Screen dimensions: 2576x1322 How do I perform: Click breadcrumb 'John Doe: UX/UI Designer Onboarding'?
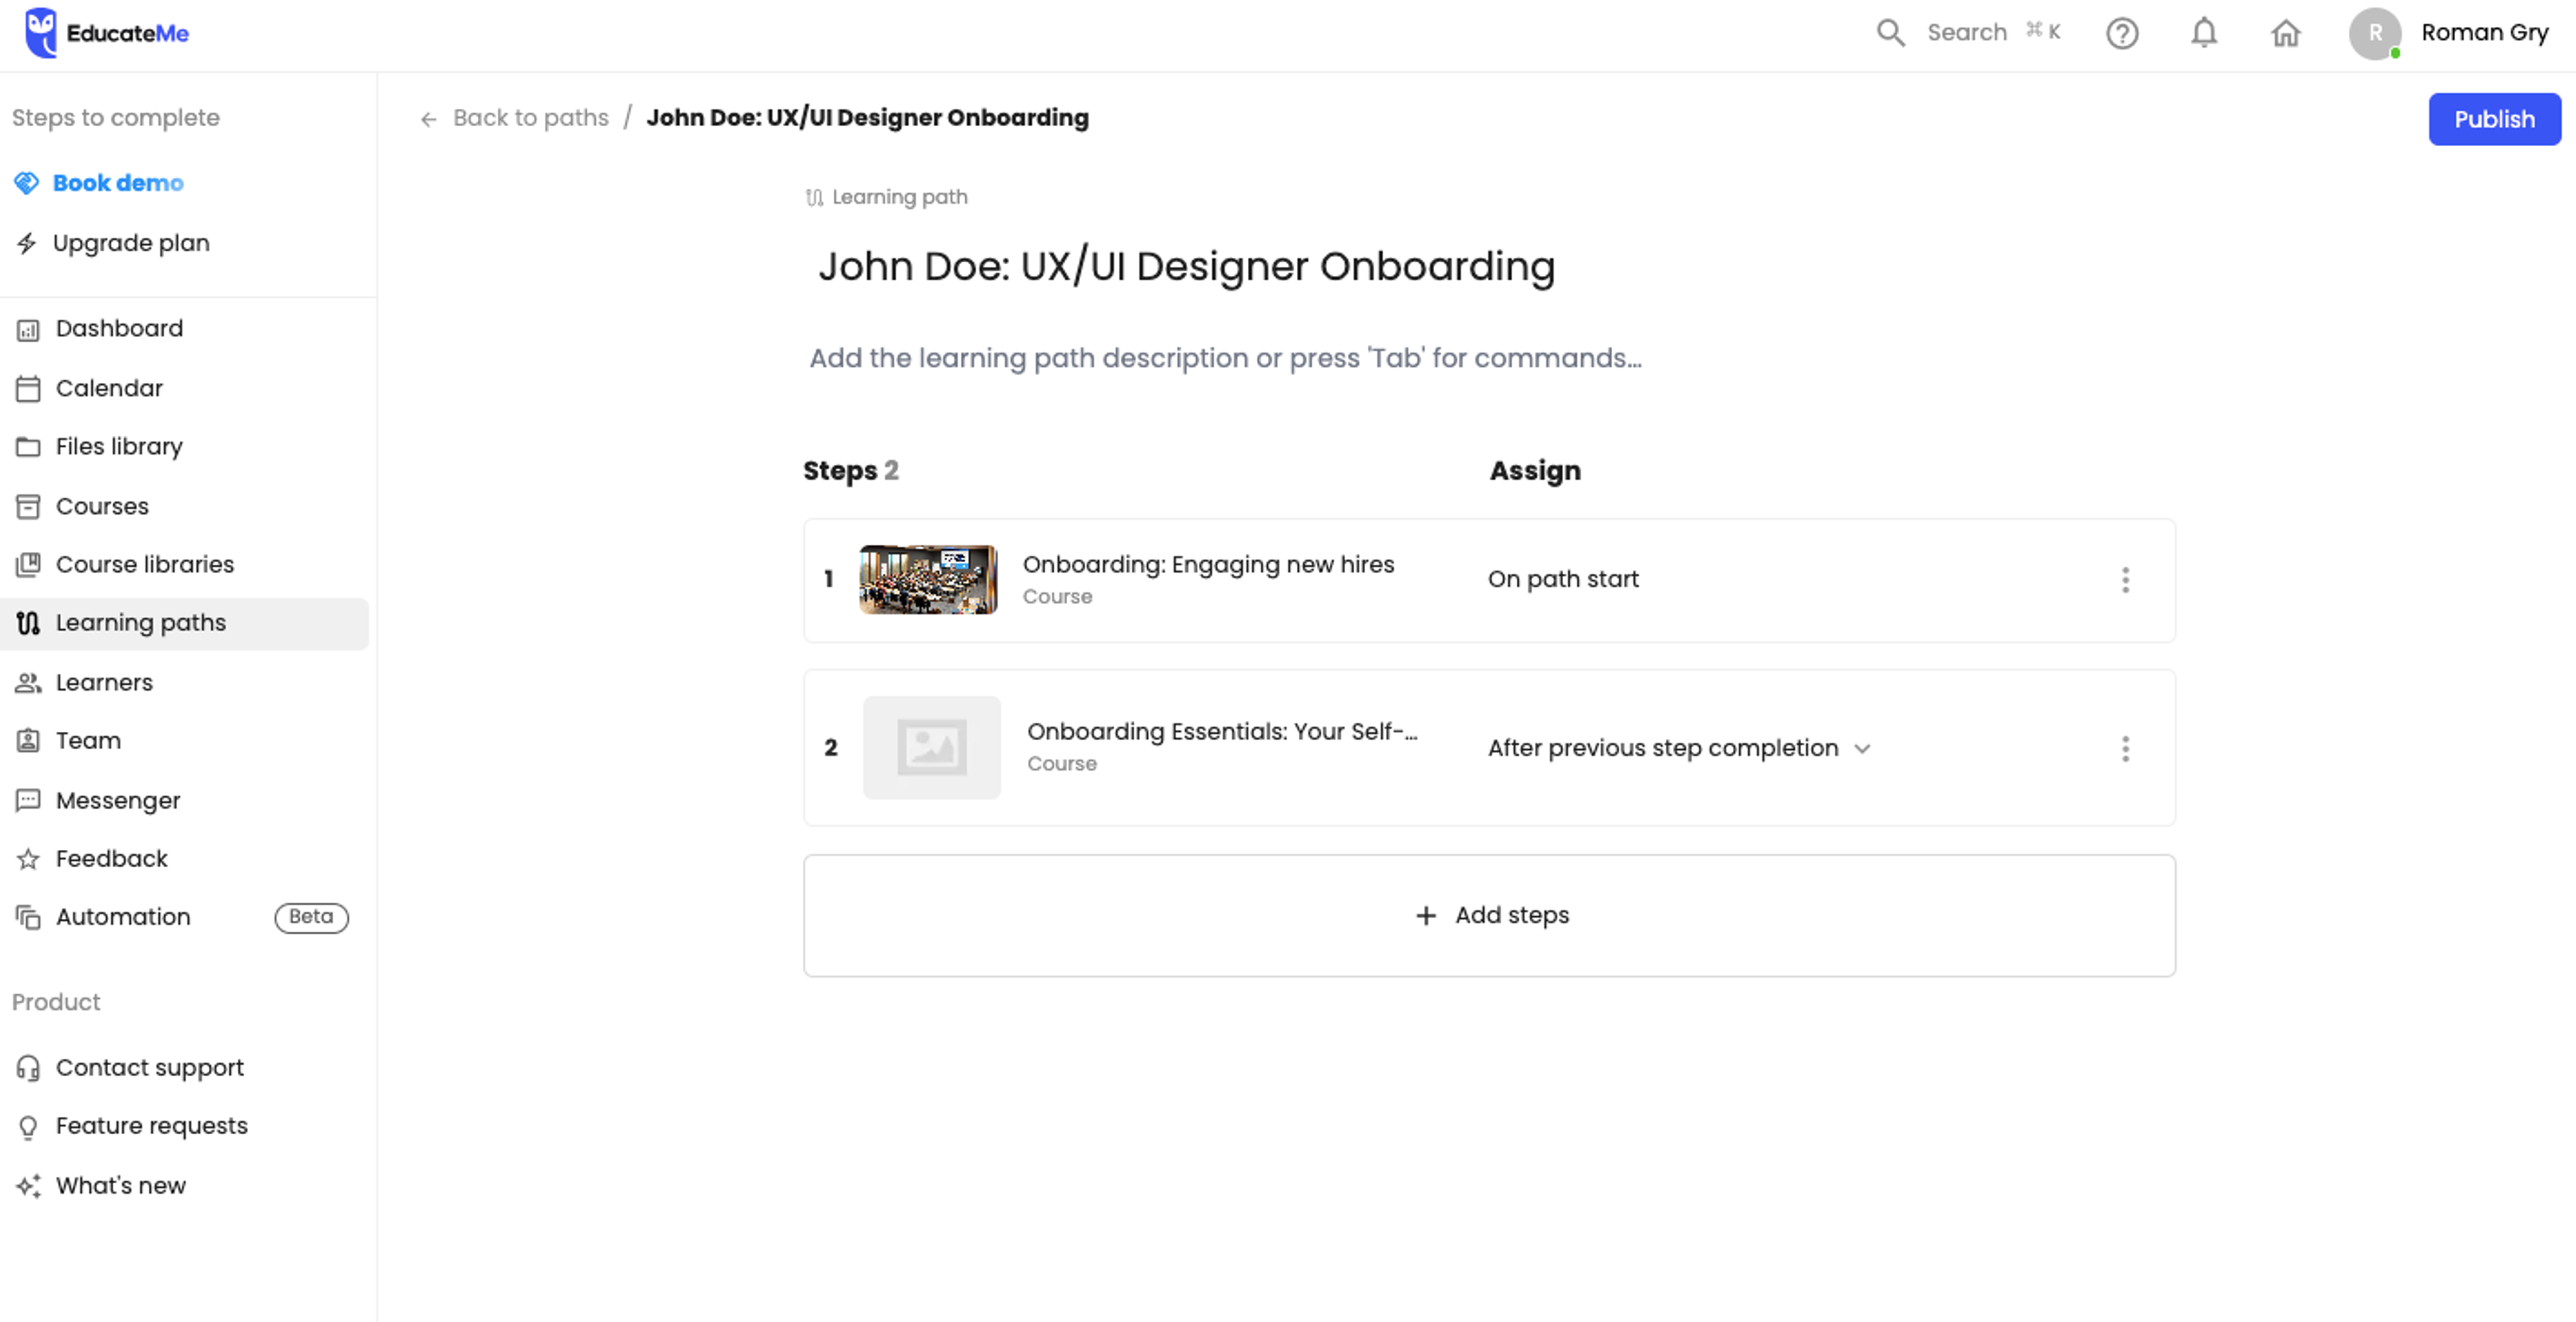tap(867, 118)
